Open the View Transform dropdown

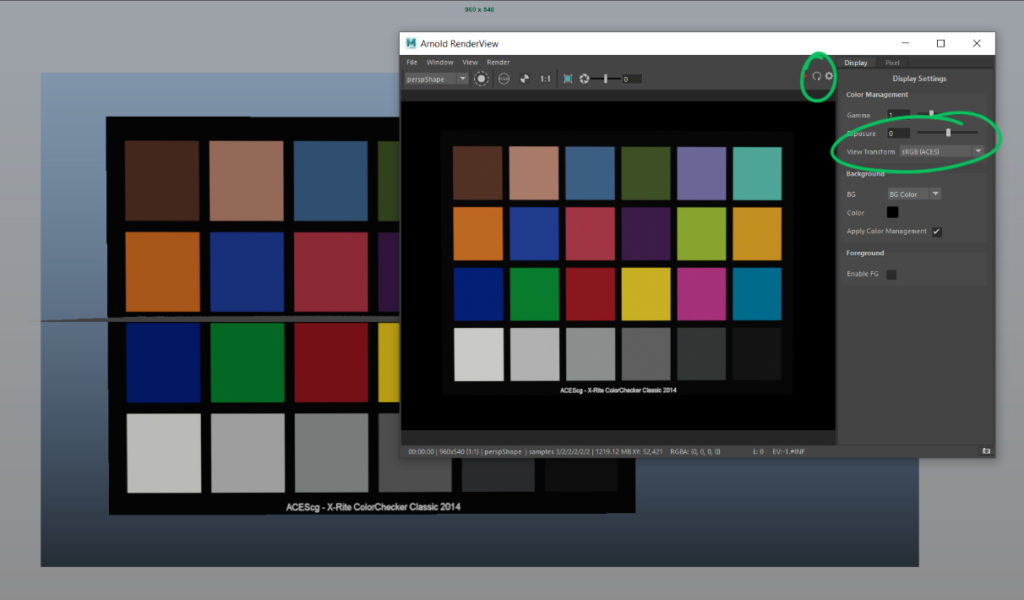pos(941,151)
